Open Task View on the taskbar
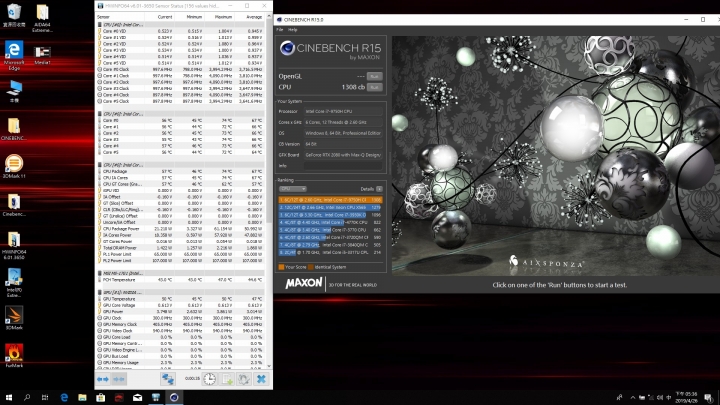 (x=45, y=398)
